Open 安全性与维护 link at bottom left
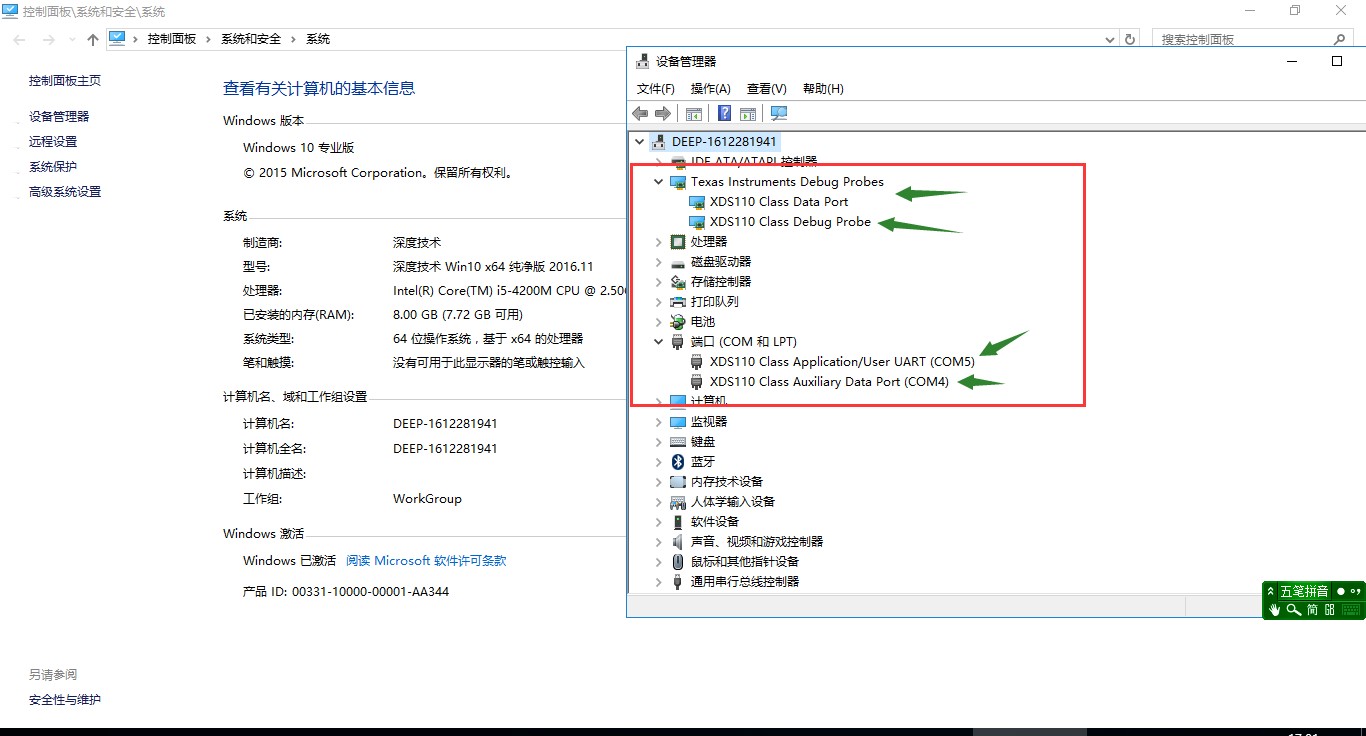 click(65, 700)
